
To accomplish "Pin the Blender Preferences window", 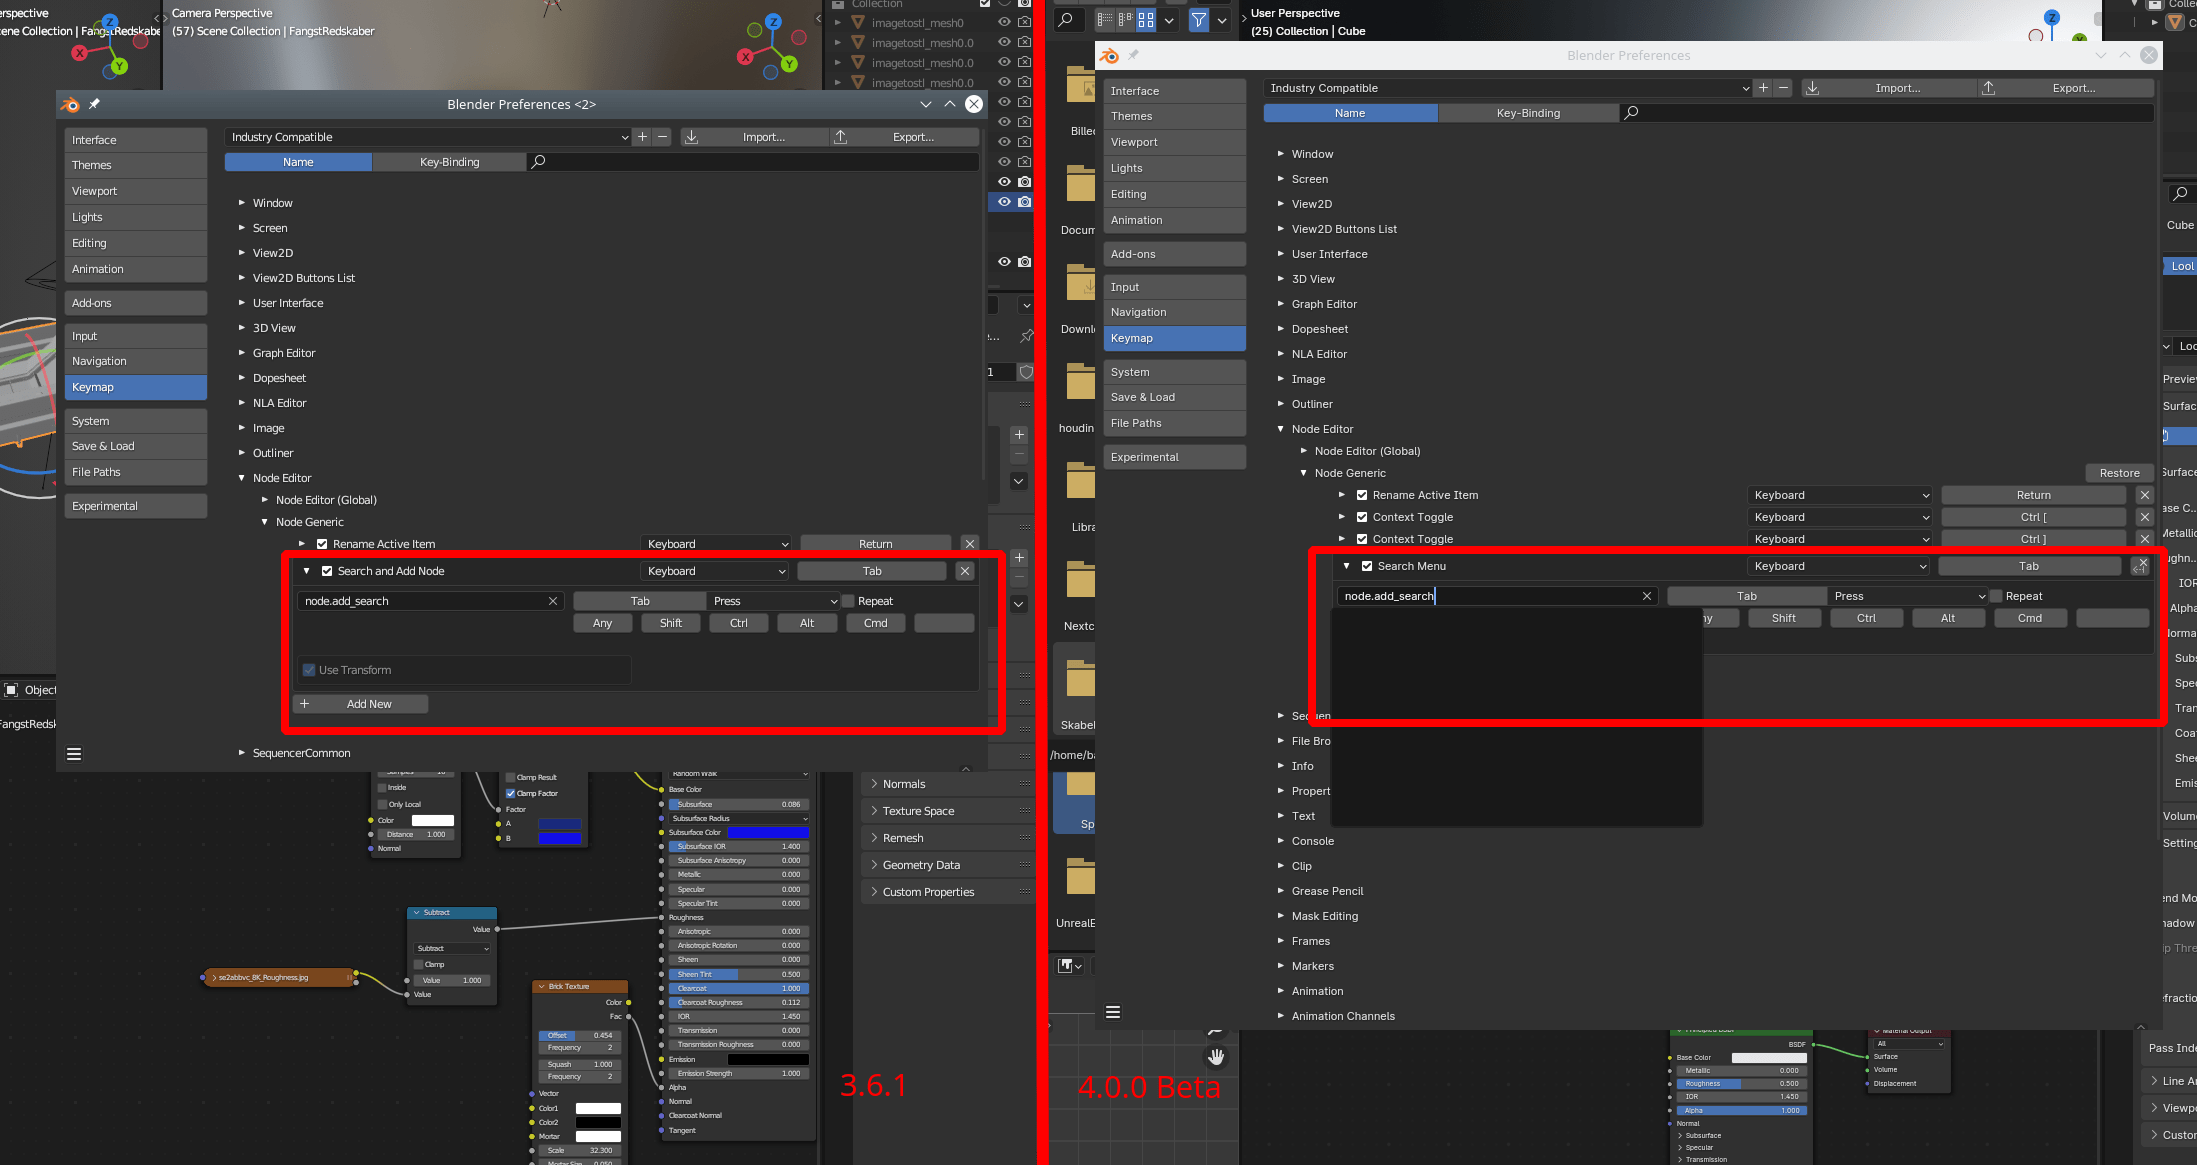I will (95, 104).
